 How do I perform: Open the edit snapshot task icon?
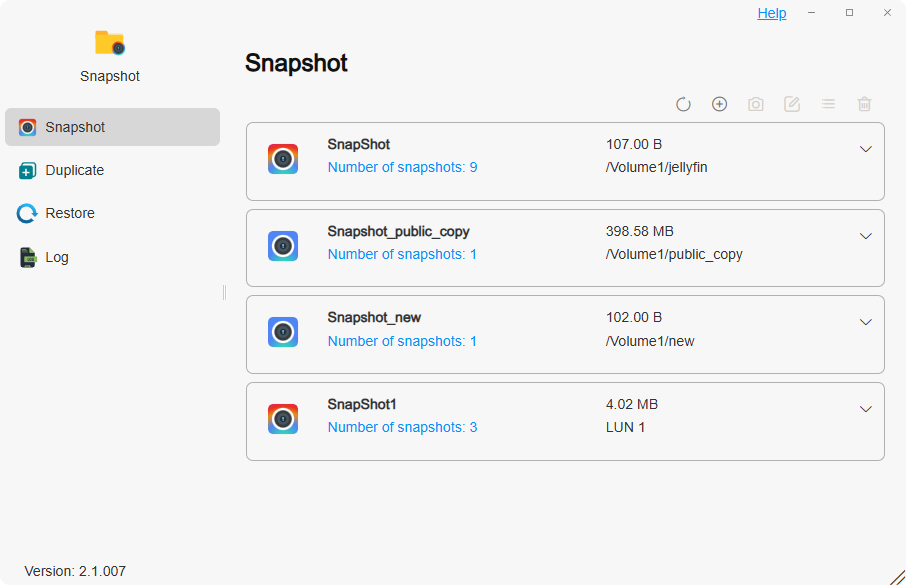792,104
